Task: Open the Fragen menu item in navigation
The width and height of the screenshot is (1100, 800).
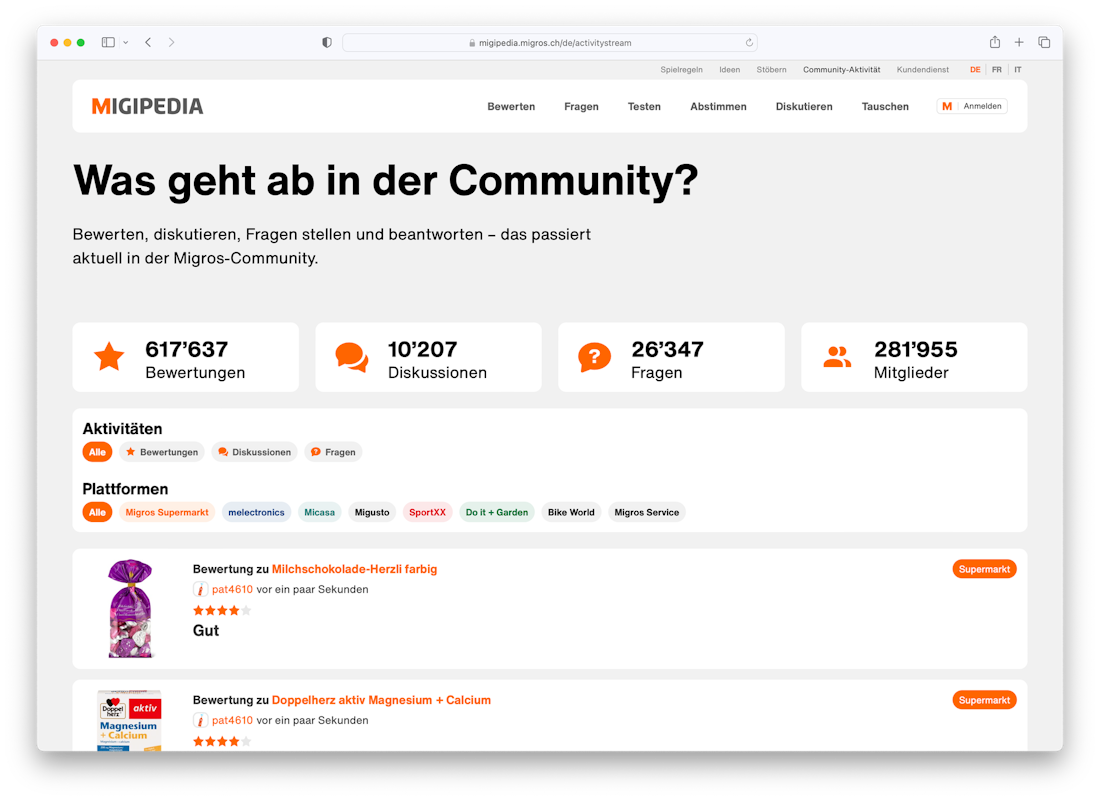Action: (582, 107)
